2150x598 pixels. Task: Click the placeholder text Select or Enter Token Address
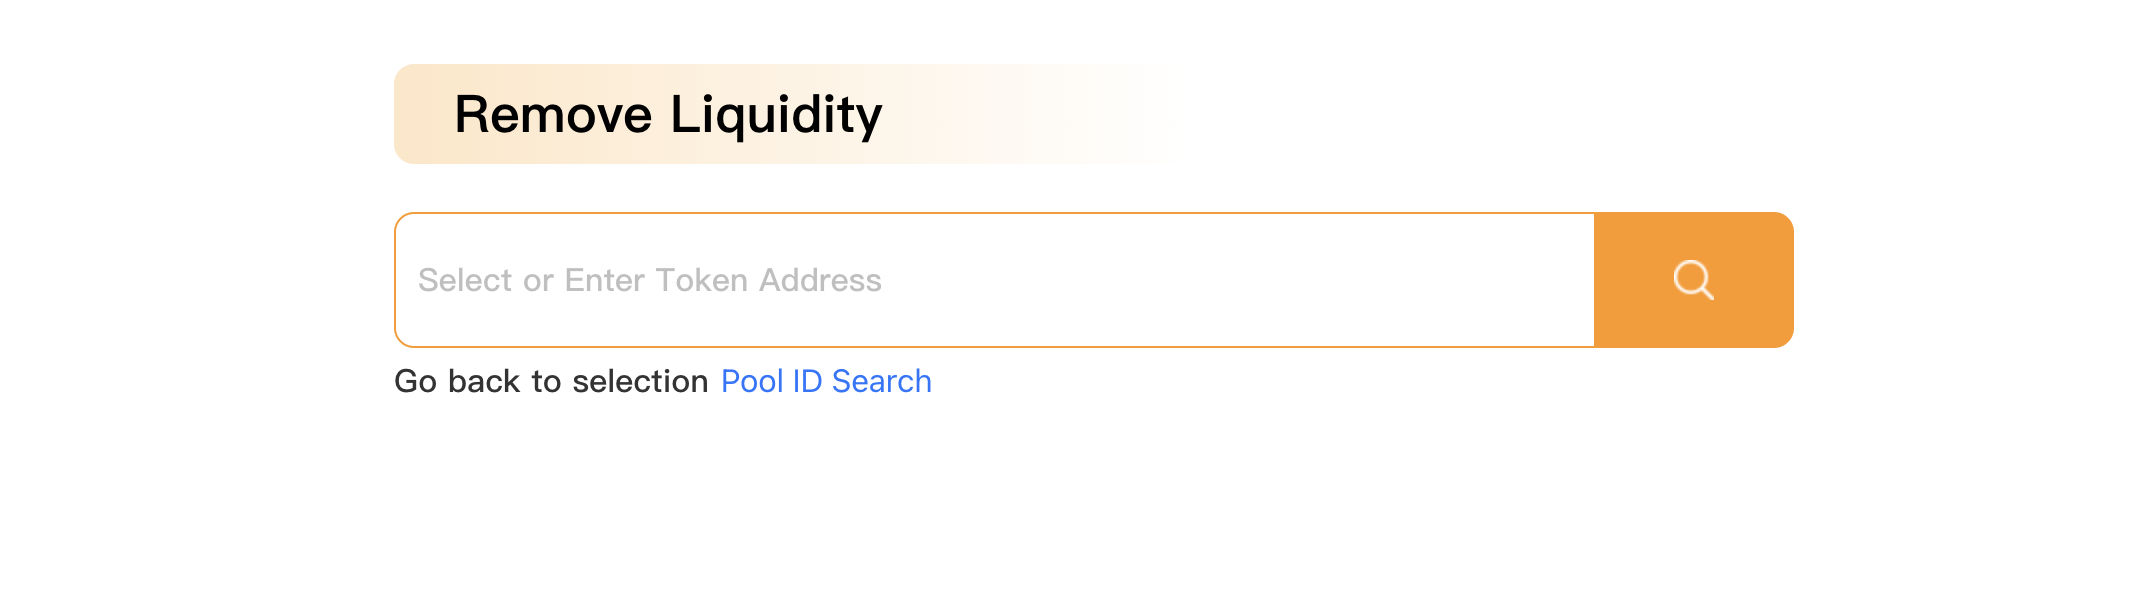(650, 280)
